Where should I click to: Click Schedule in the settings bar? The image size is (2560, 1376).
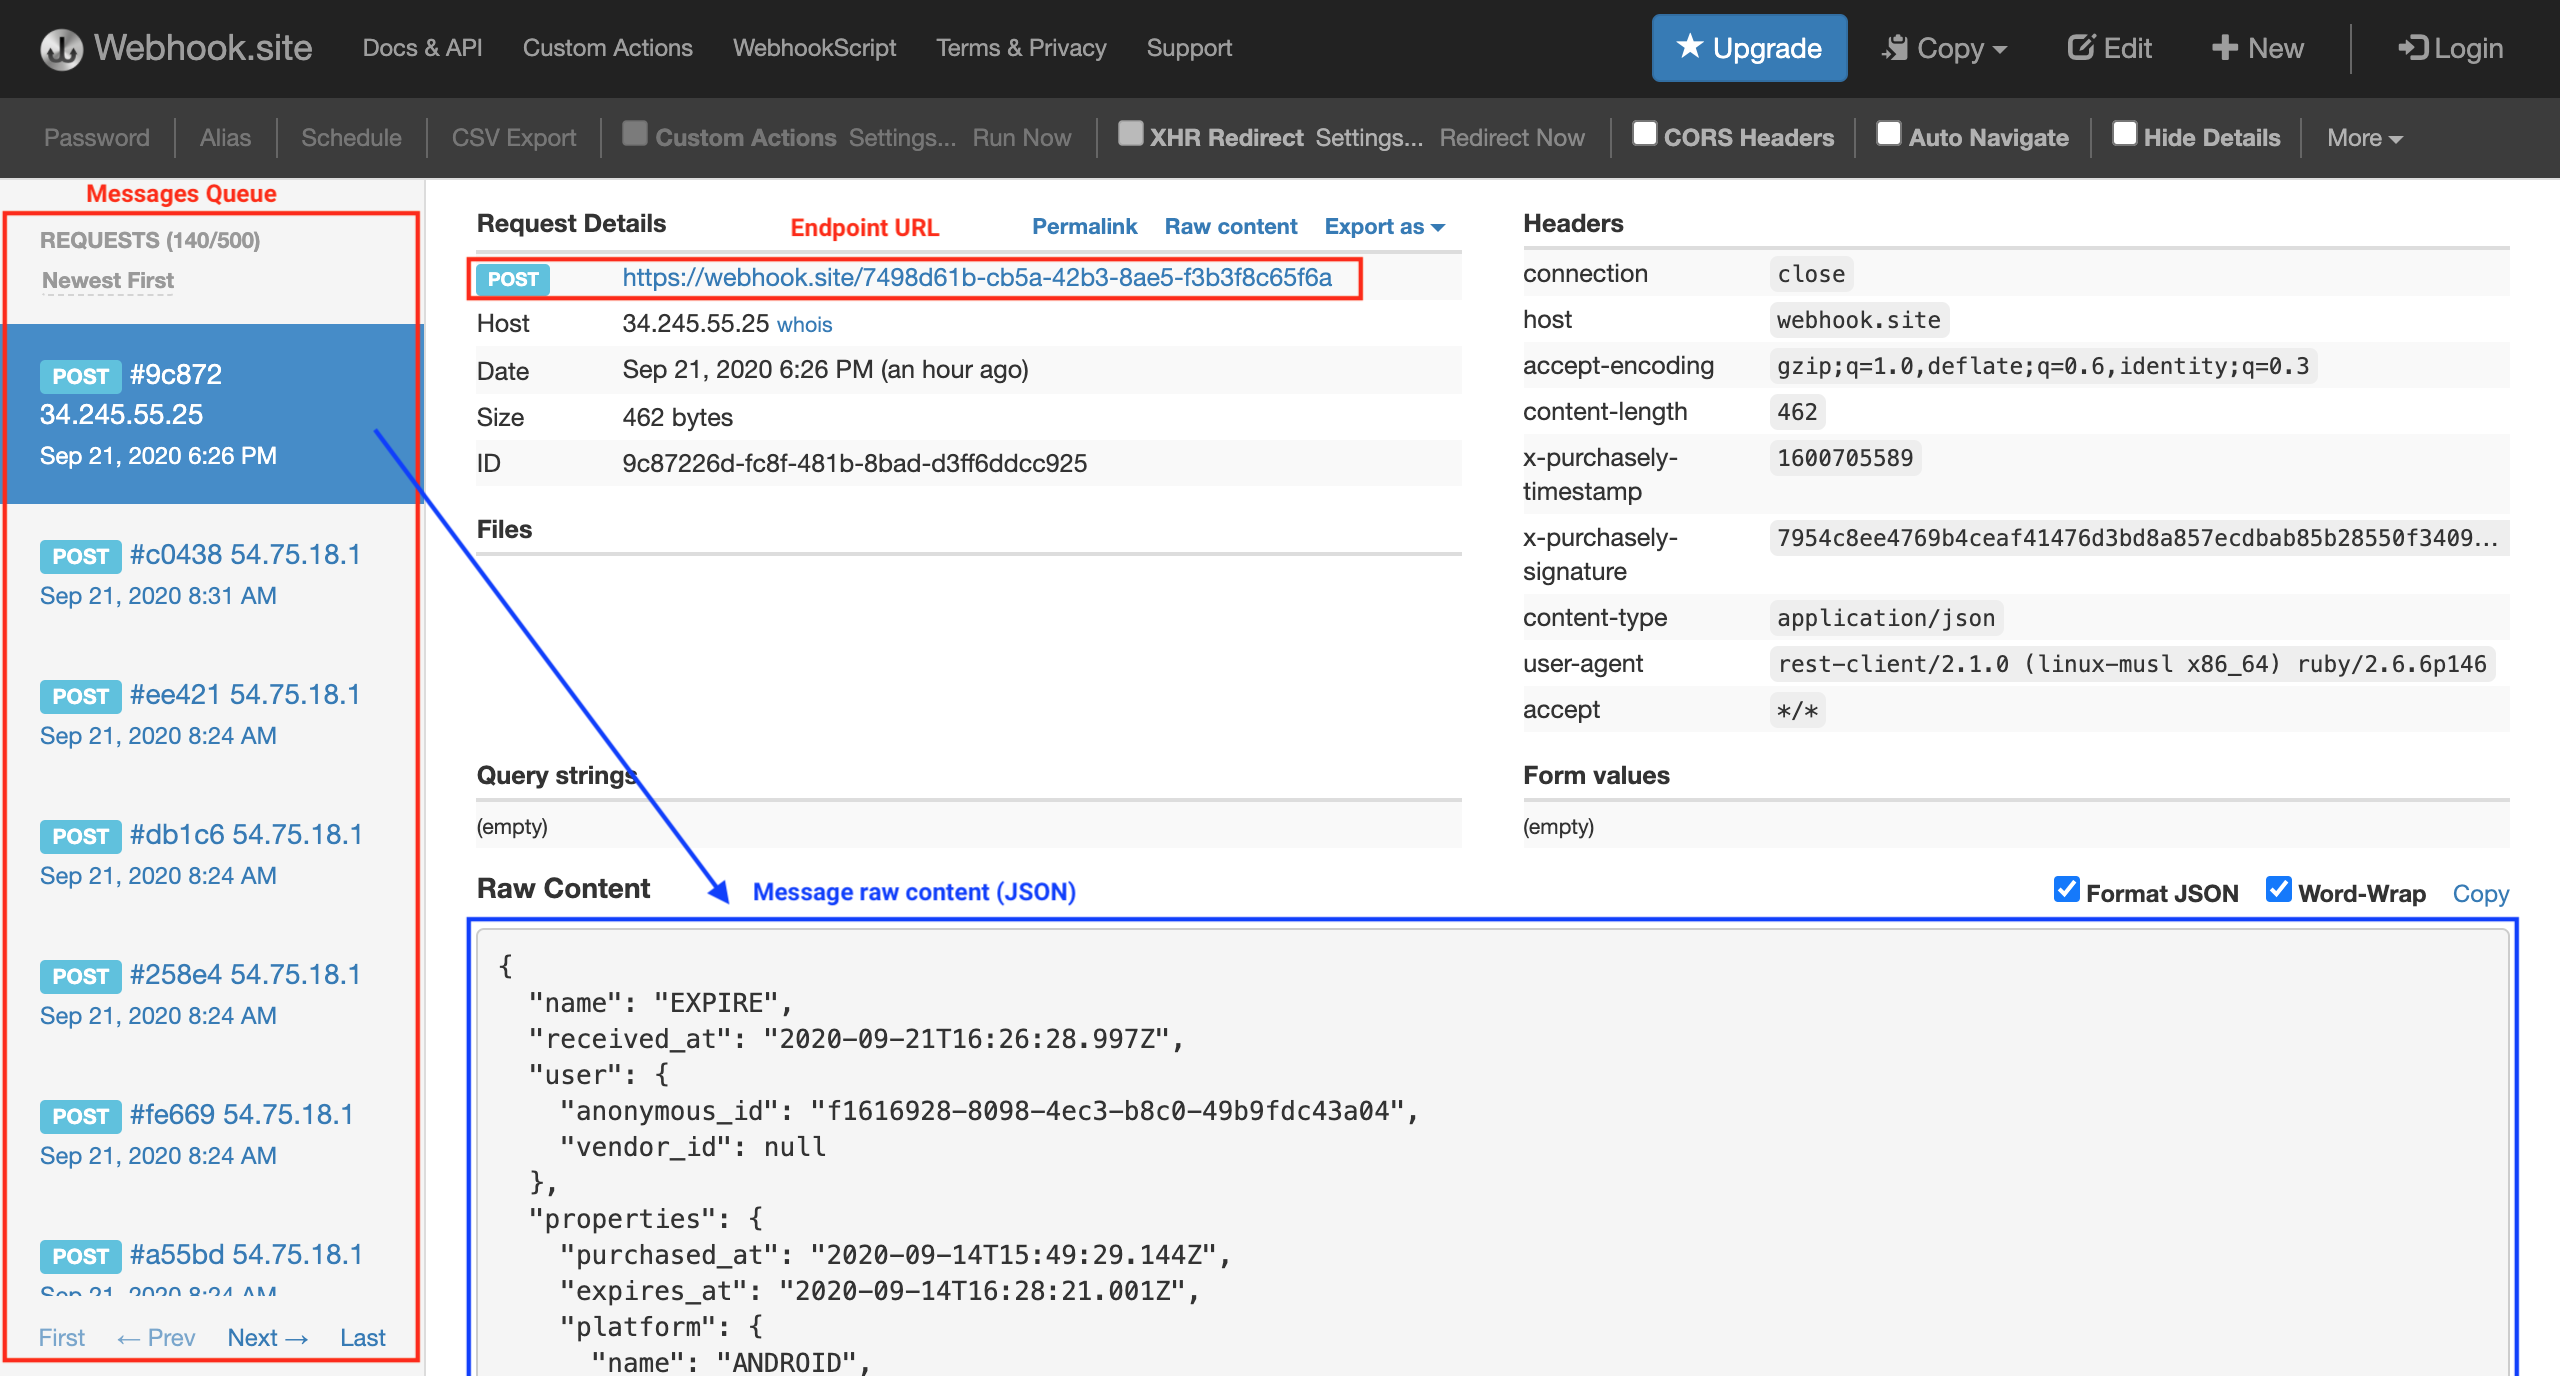click(x=351, y=138)
